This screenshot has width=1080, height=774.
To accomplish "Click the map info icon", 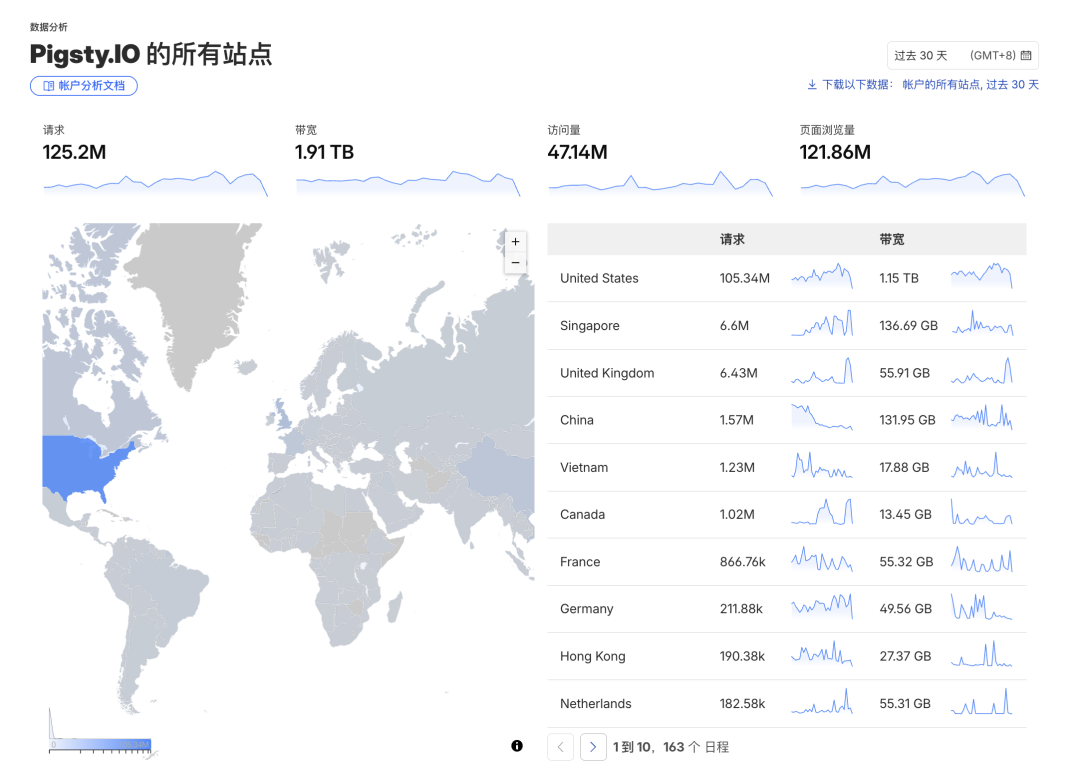I will (517, 746).
